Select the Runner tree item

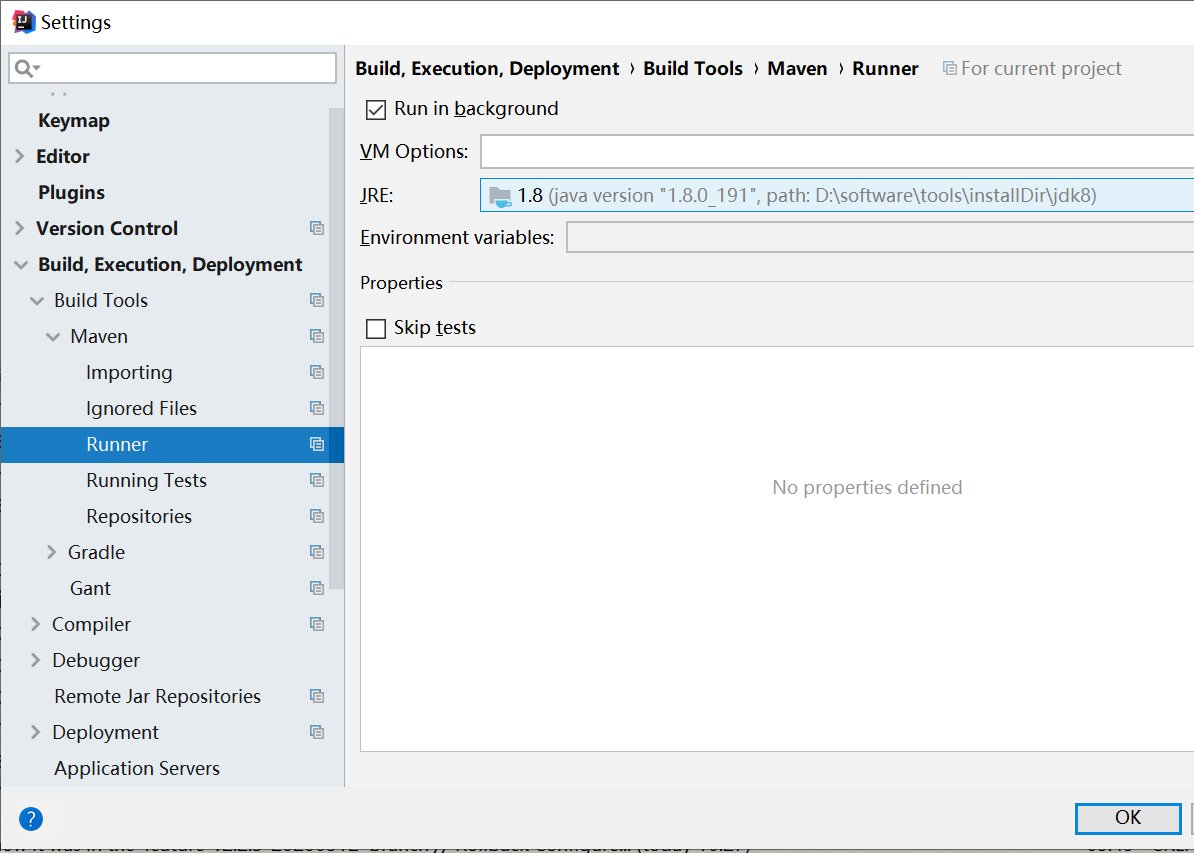tap(172, 445)
